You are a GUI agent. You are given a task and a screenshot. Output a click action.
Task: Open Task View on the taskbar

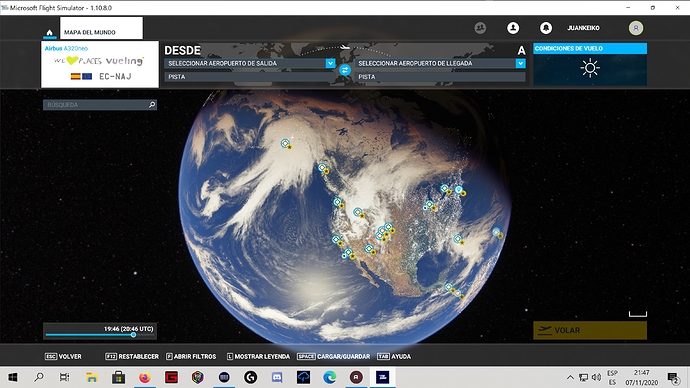(65, 377)
